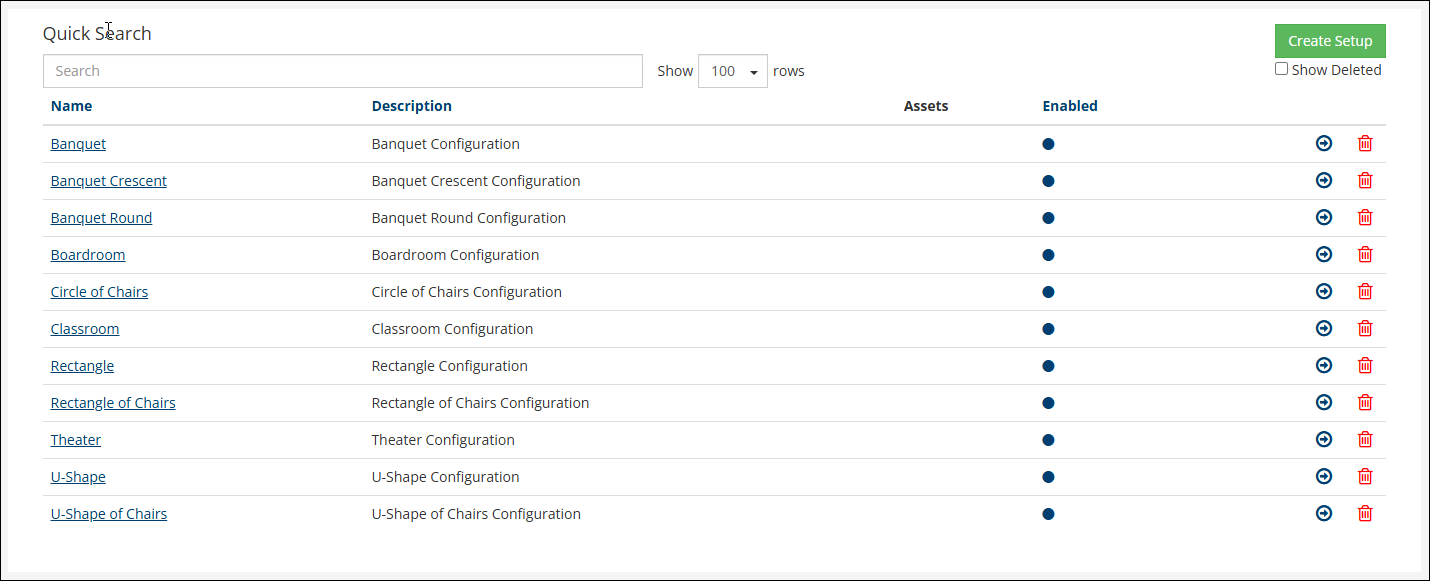
Task: Sort by the Enabled column header
Action: pyautogui.click(x=1069, y=106)
